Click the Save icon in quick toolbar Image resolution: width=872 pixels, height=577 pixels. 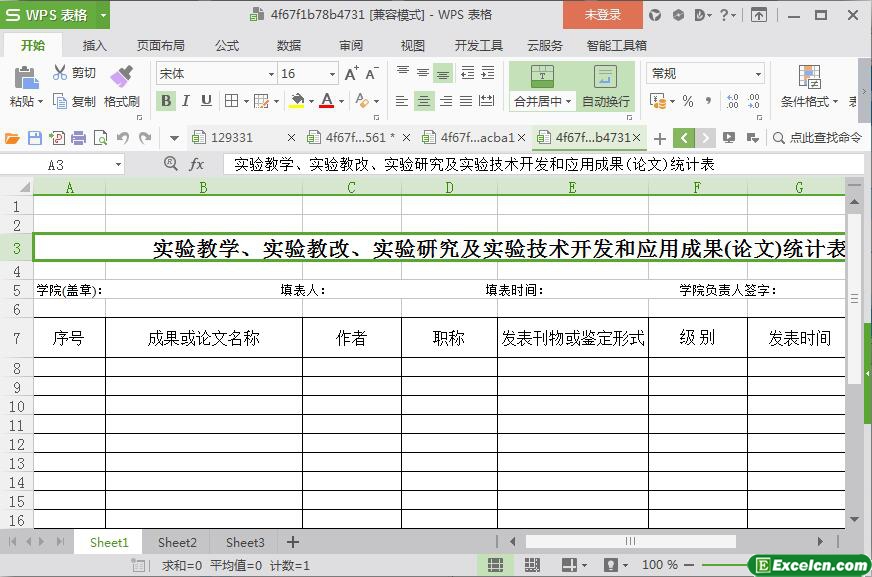pos(35,138)
